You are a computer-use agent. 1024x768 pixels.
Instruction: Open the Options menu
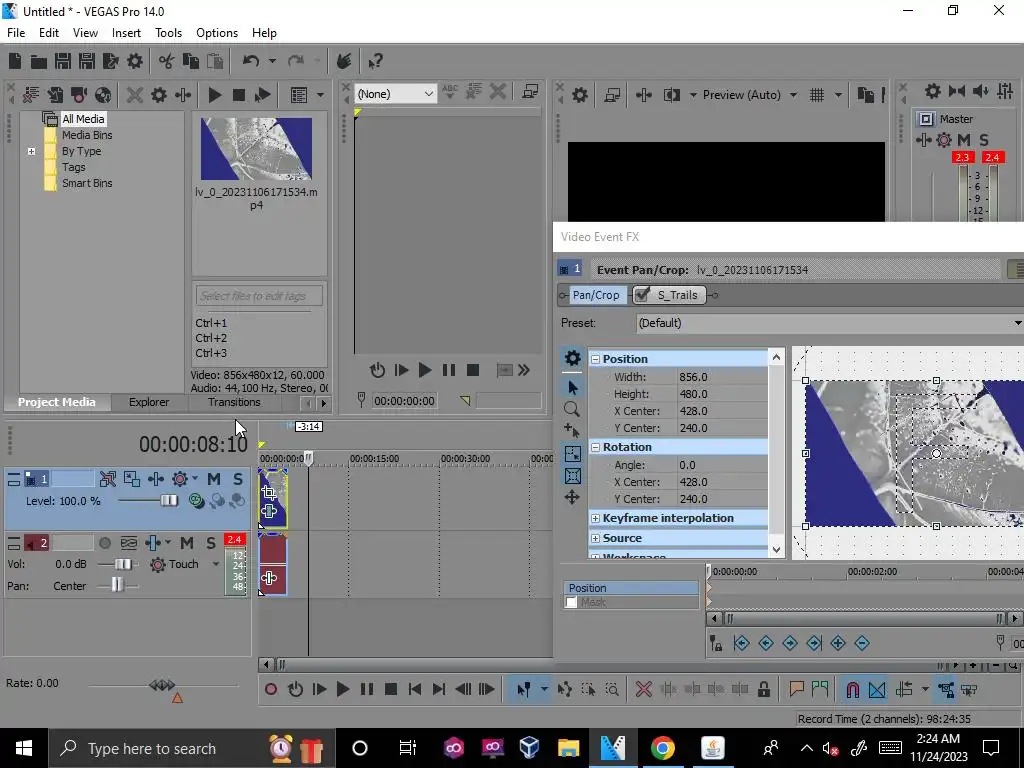tap(217, 33)
